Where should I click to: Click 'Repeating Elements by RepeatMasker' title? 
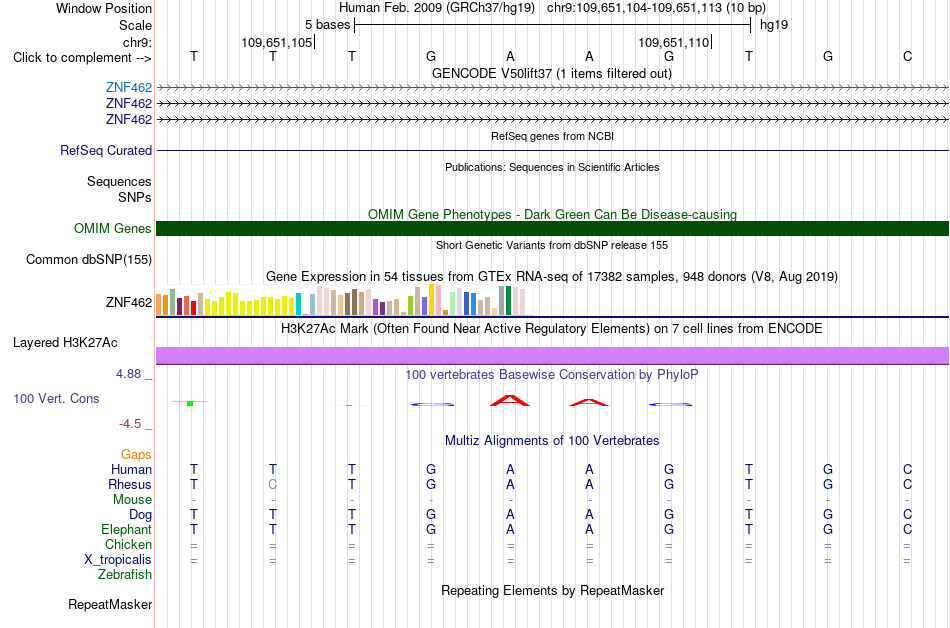pos(552,590)
